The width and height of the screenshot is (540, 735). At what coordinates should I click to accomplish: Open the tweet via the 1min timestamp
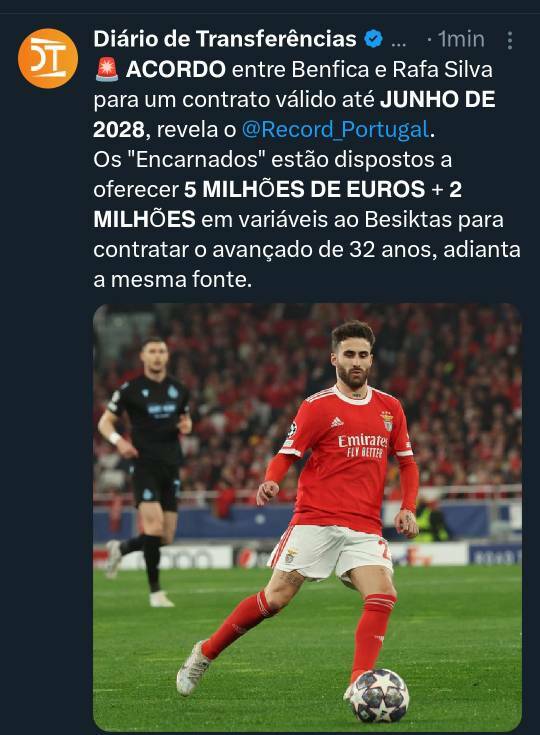461,39
